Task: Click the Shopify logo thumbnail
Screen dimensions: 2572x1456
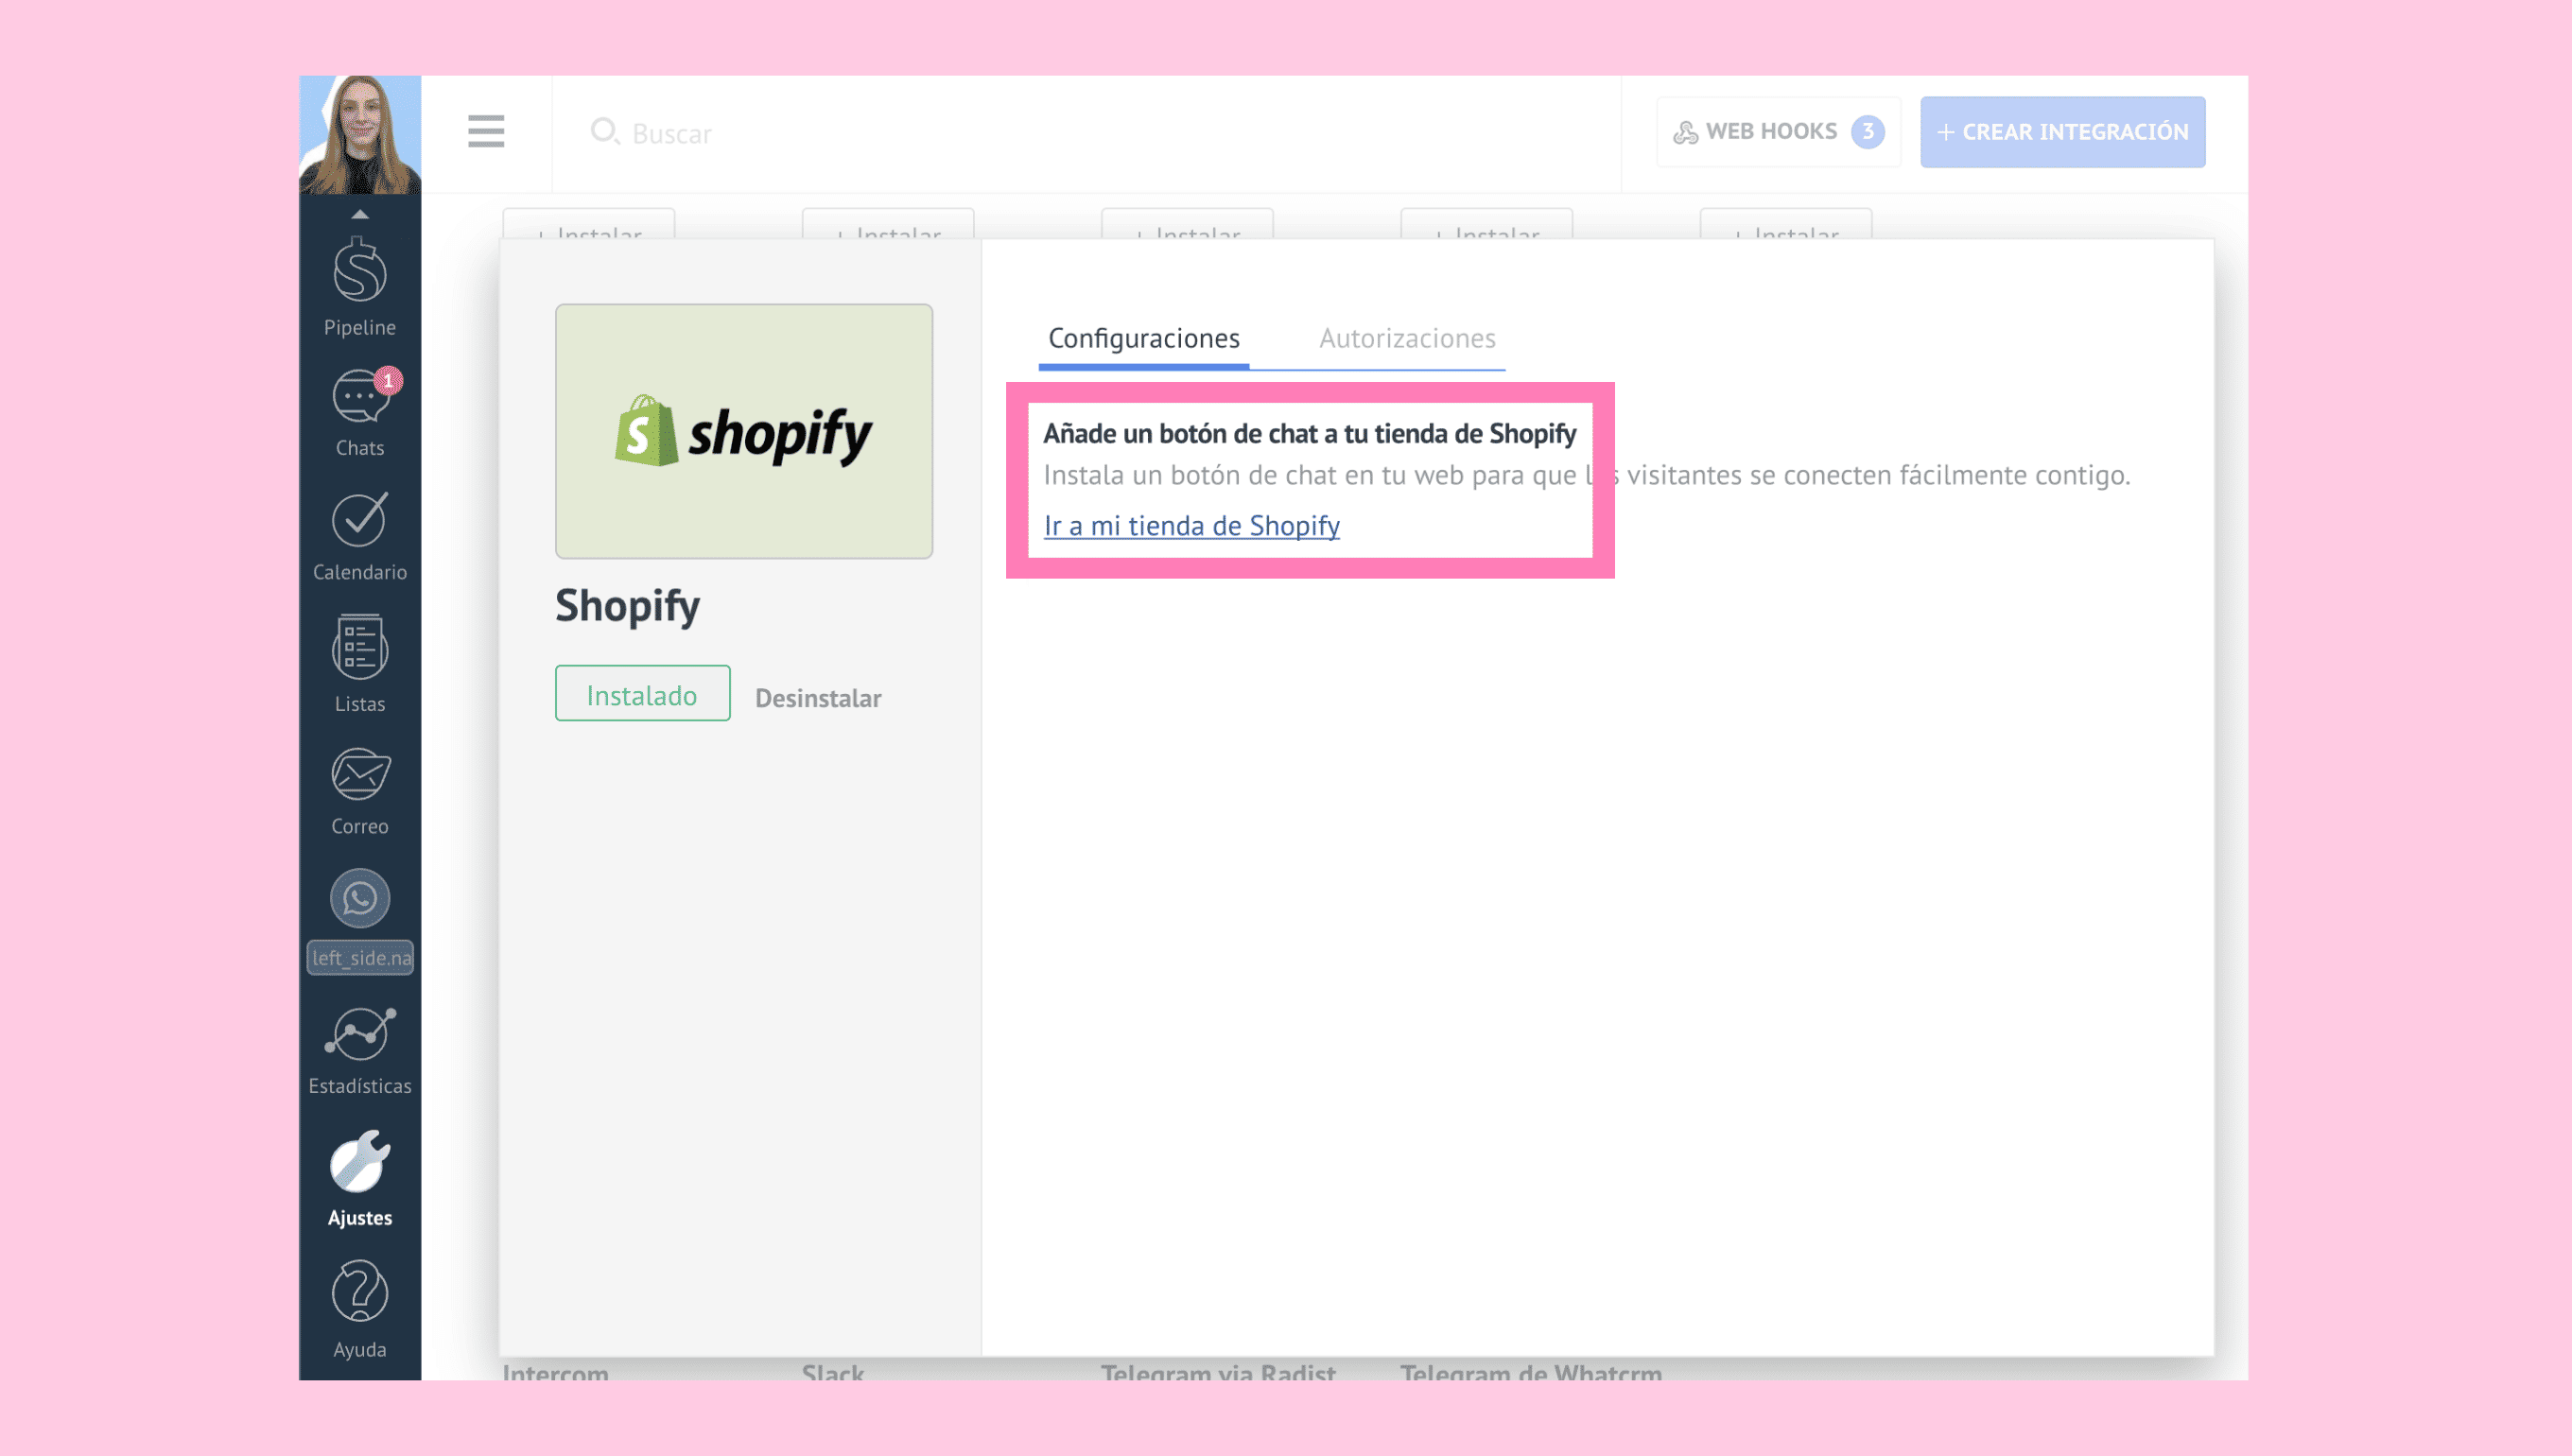Action: coord(744,431)
